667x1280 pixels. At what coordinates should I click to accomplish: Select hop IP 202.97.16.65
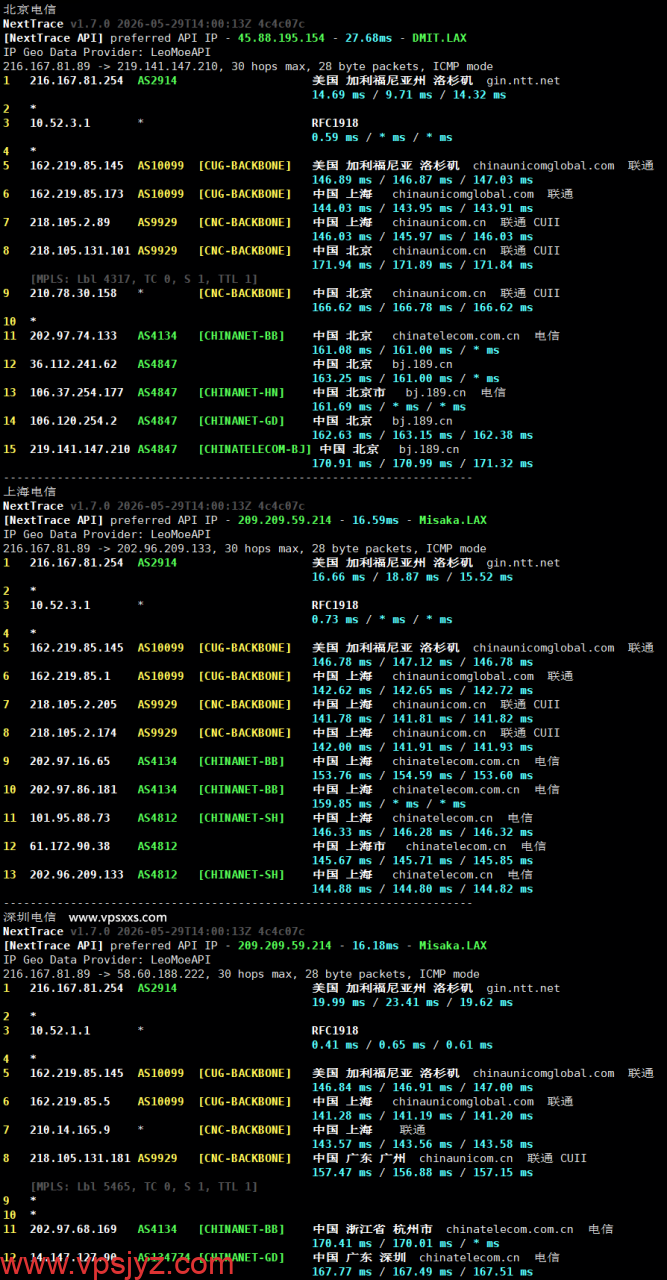[70, 761]
